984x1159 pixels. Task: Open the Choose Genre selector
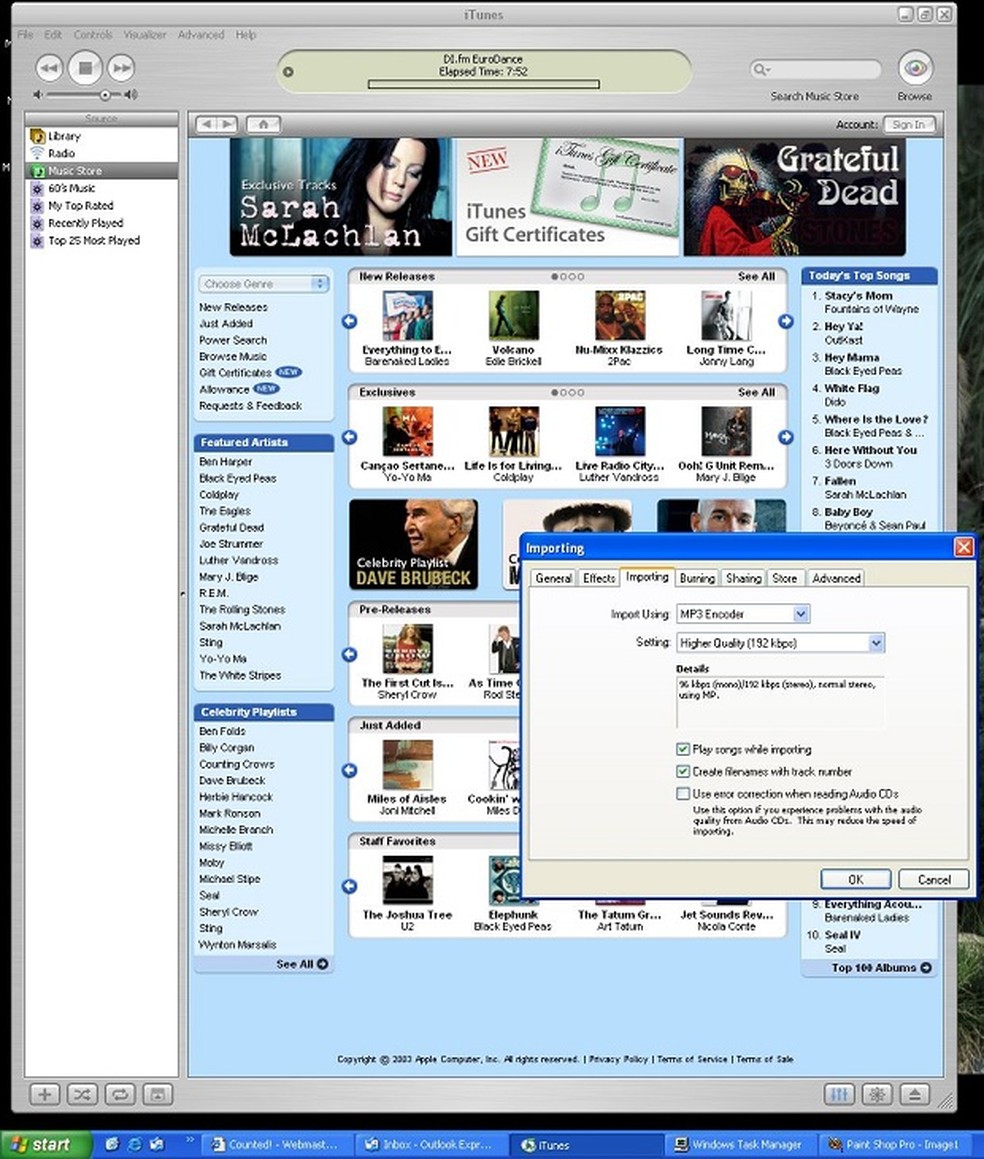coord(263,284)
